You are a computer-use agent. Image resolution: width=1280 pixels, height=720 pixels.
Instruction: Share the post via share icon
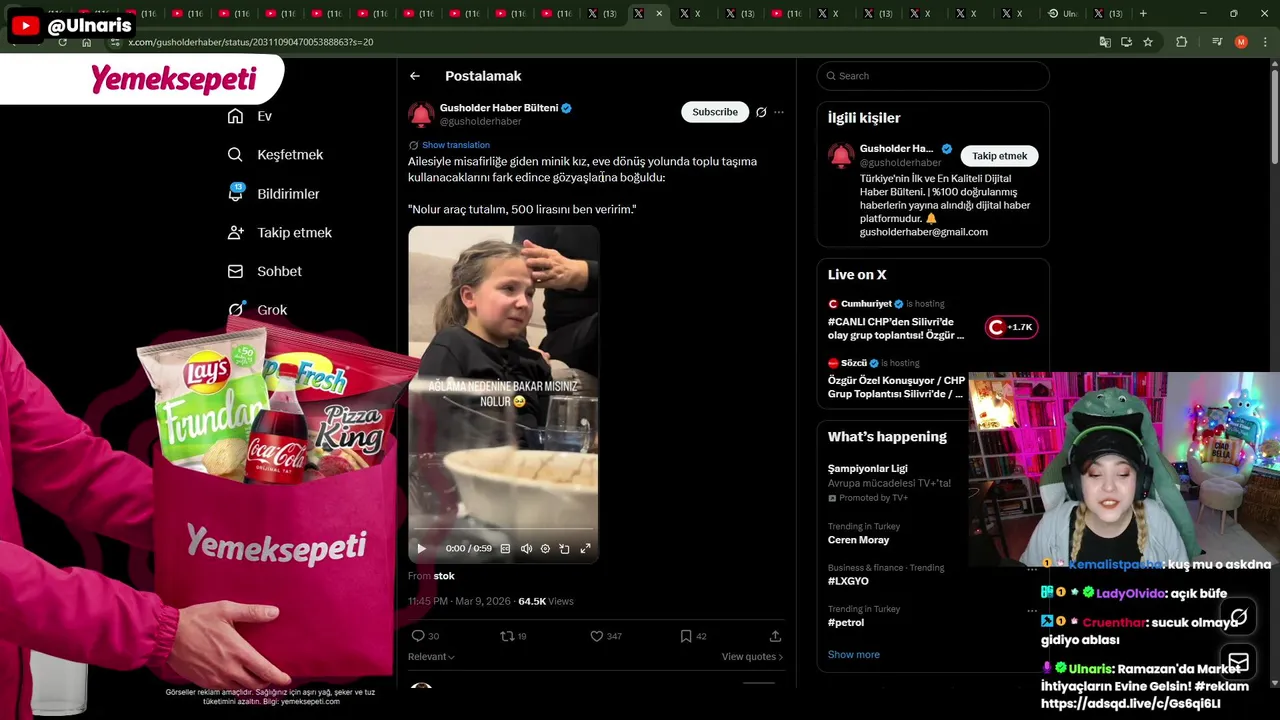coord(775,636)
